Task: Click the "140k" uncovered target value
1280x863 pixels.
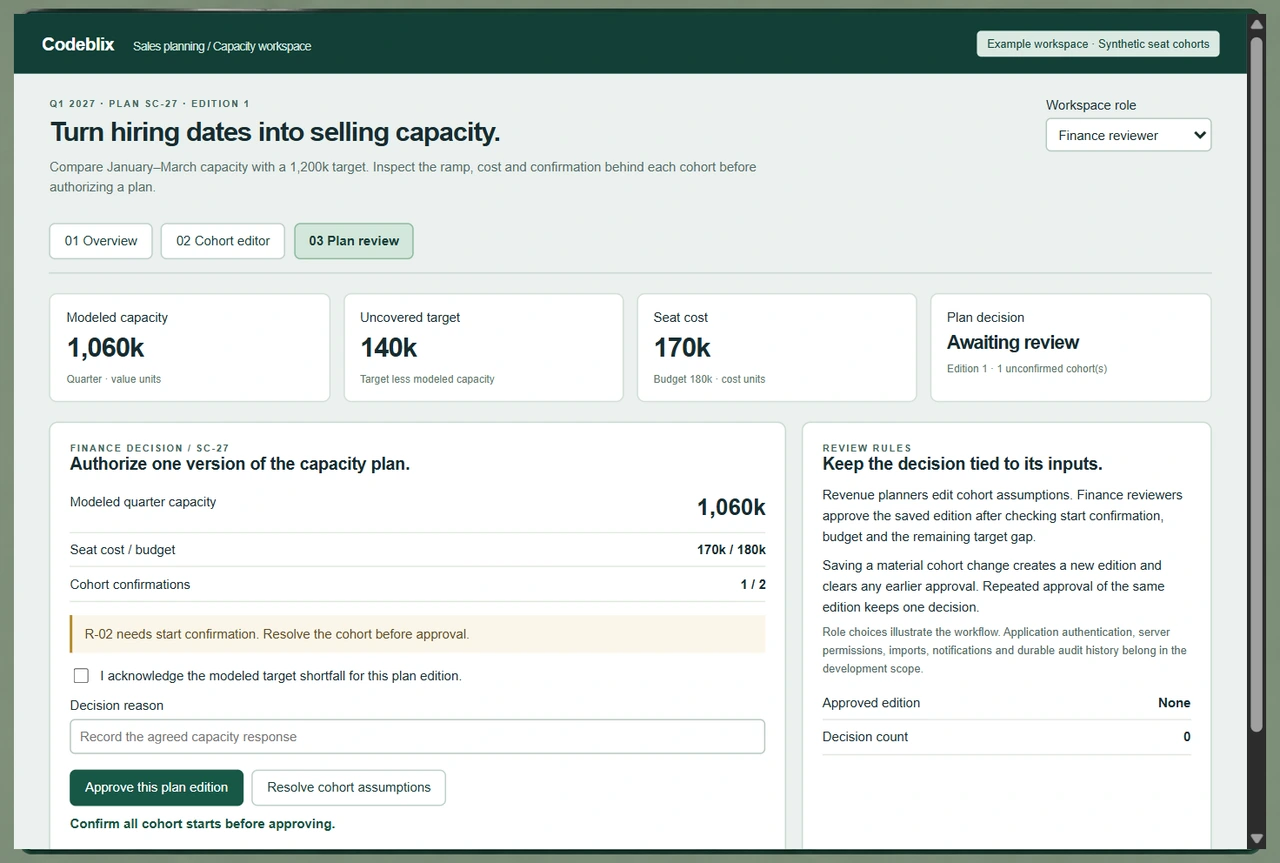Action: pyautogui.click(x=389, y=348)
